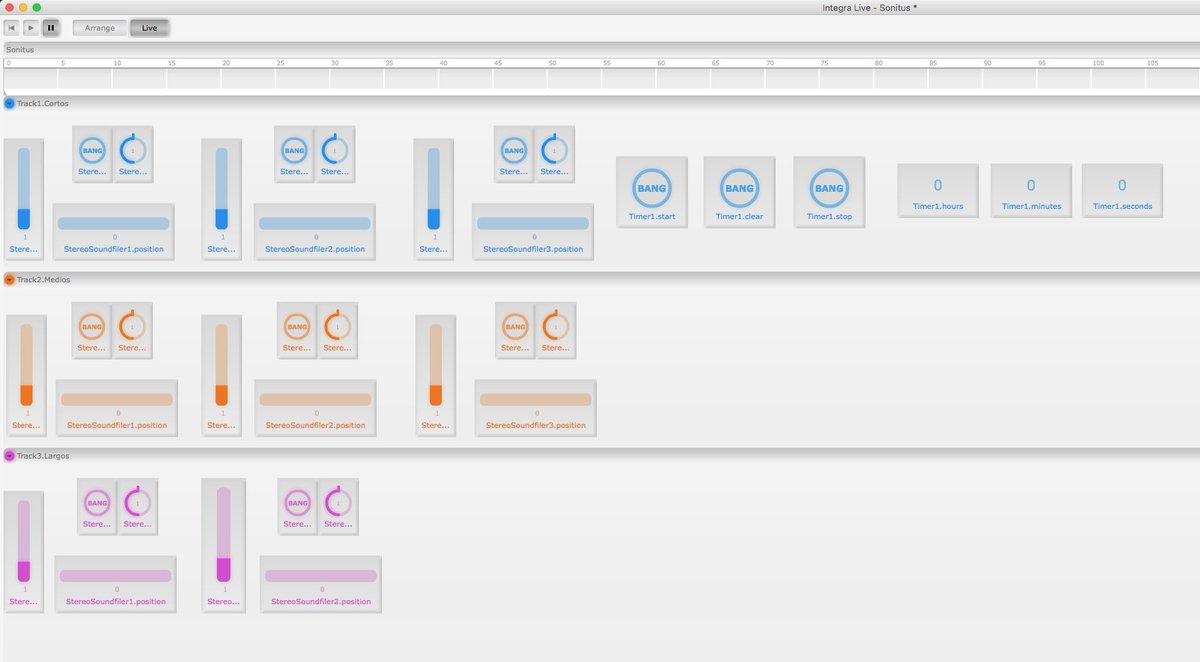Click the return-to-start transport button

click(x=12, y=28)
